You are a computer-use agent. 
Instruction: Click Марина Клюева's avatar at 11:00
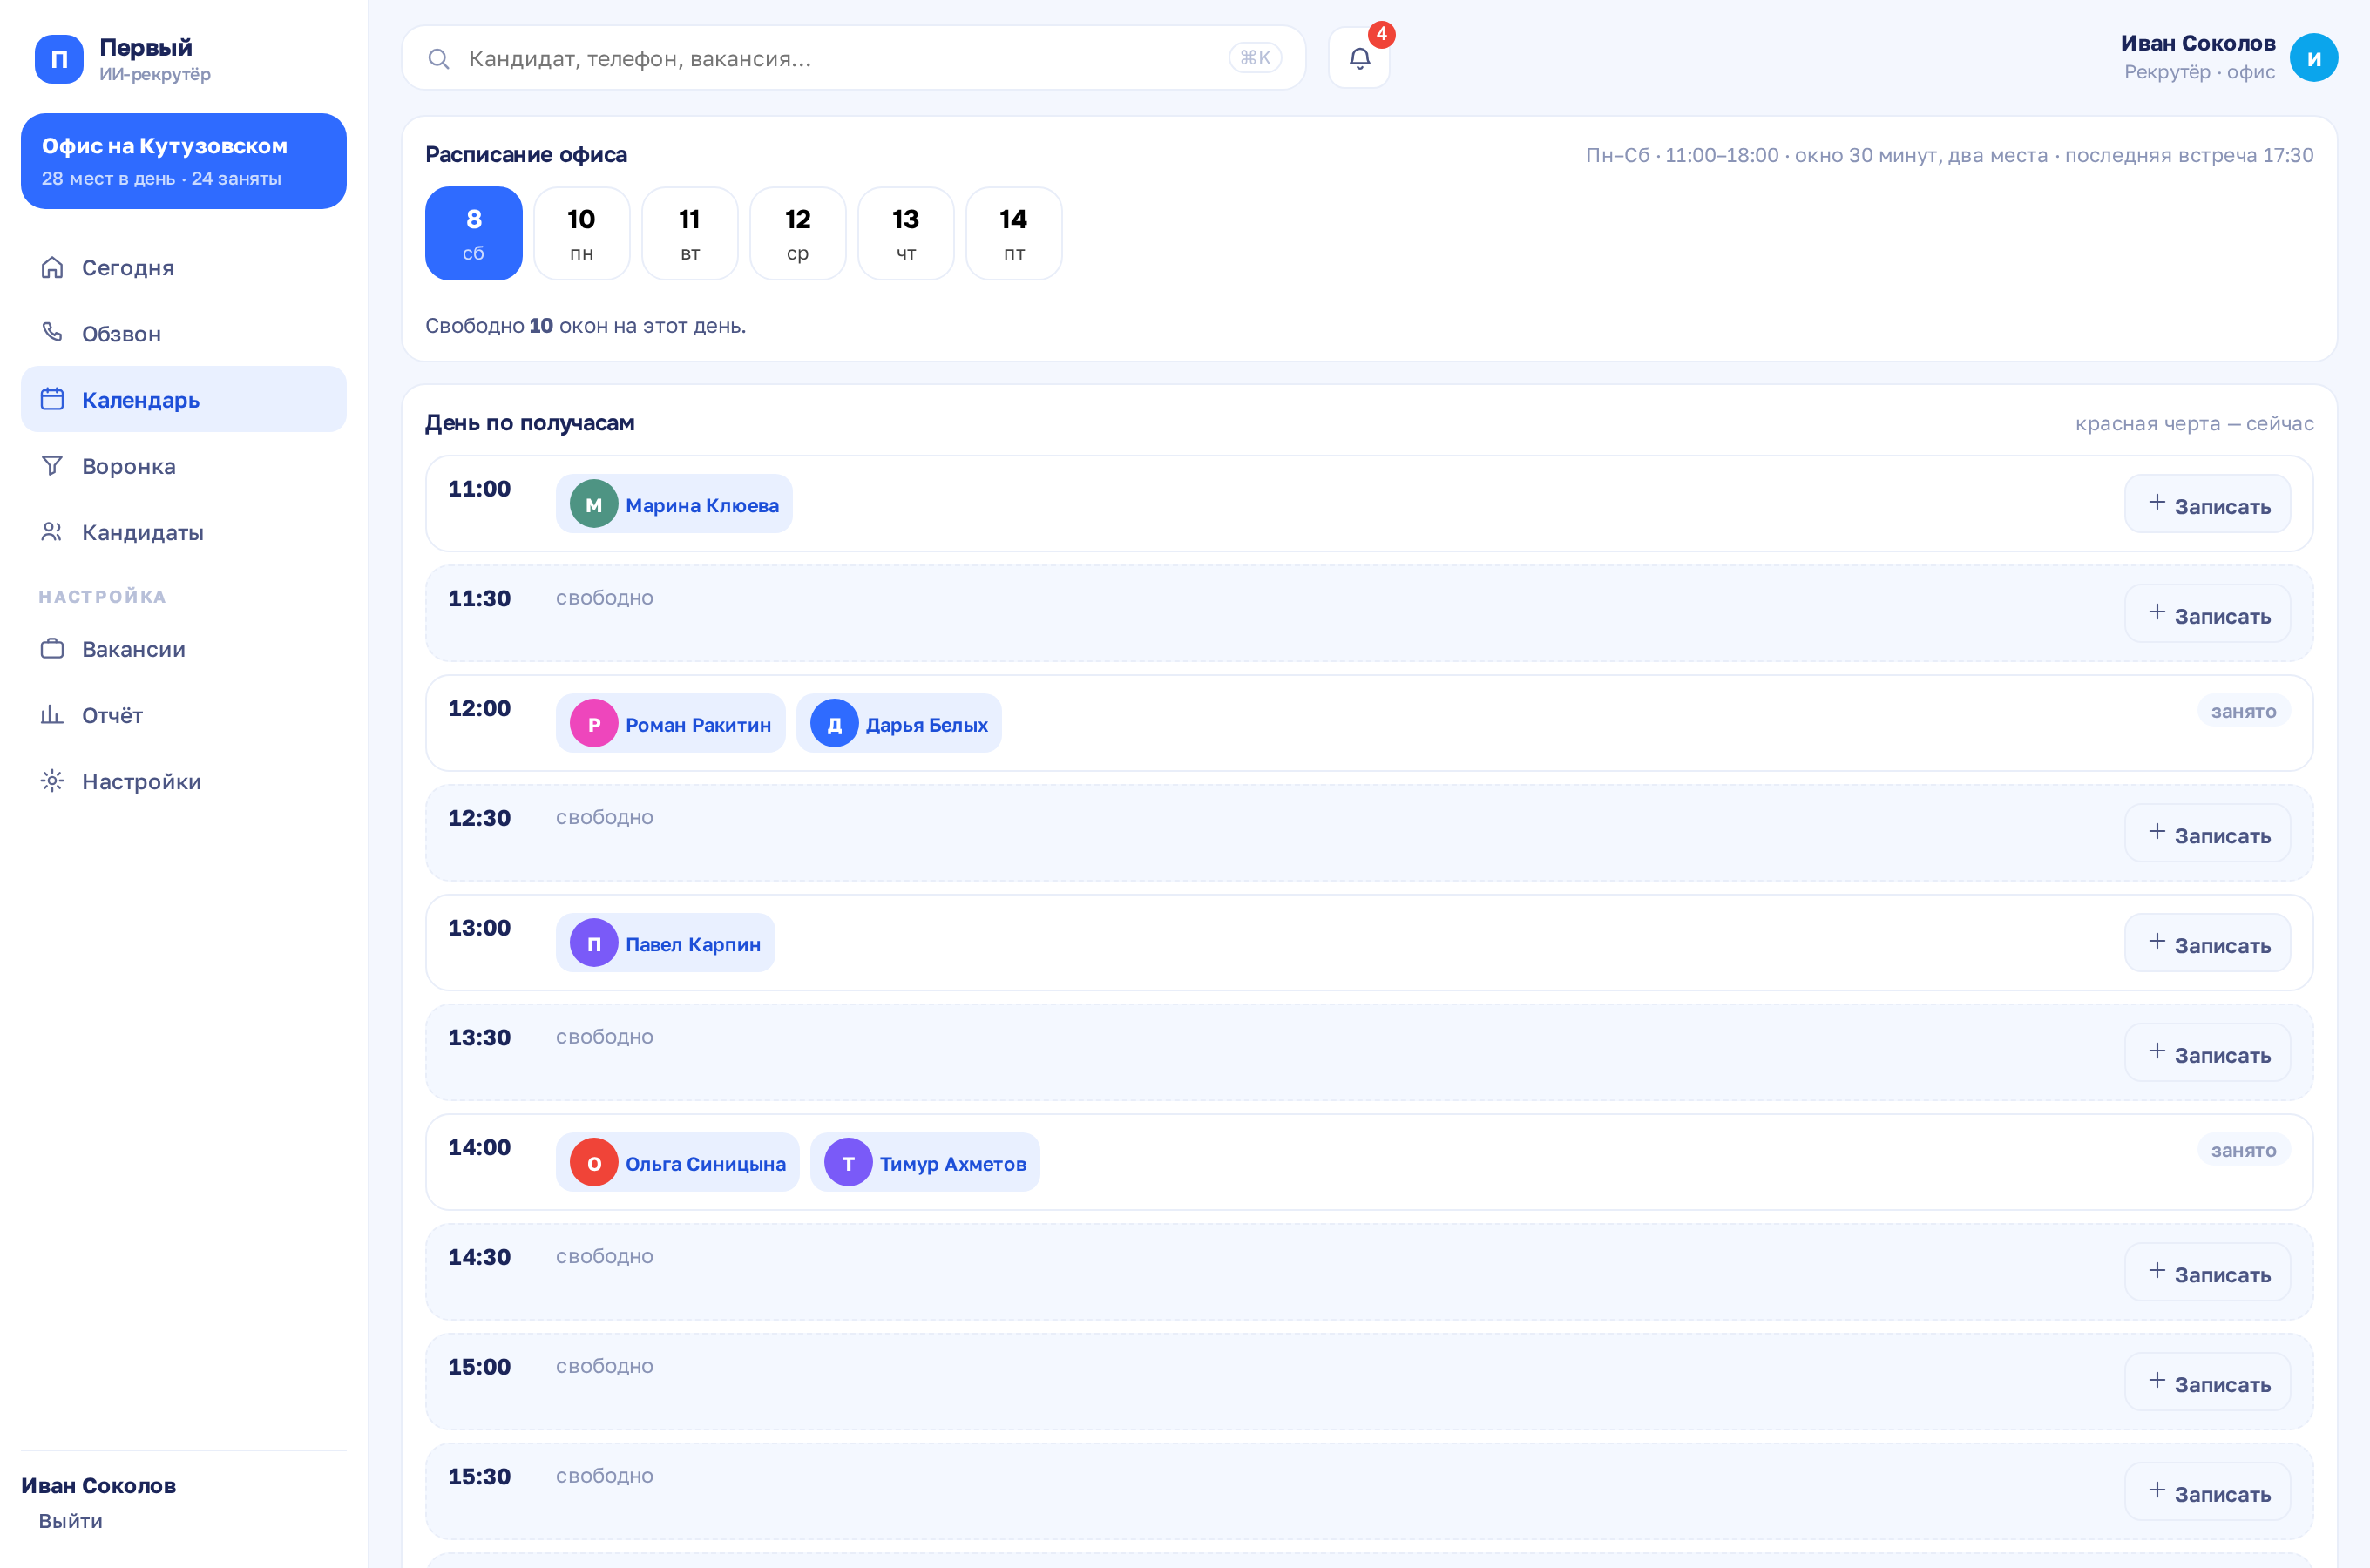[x=594, y=504]
